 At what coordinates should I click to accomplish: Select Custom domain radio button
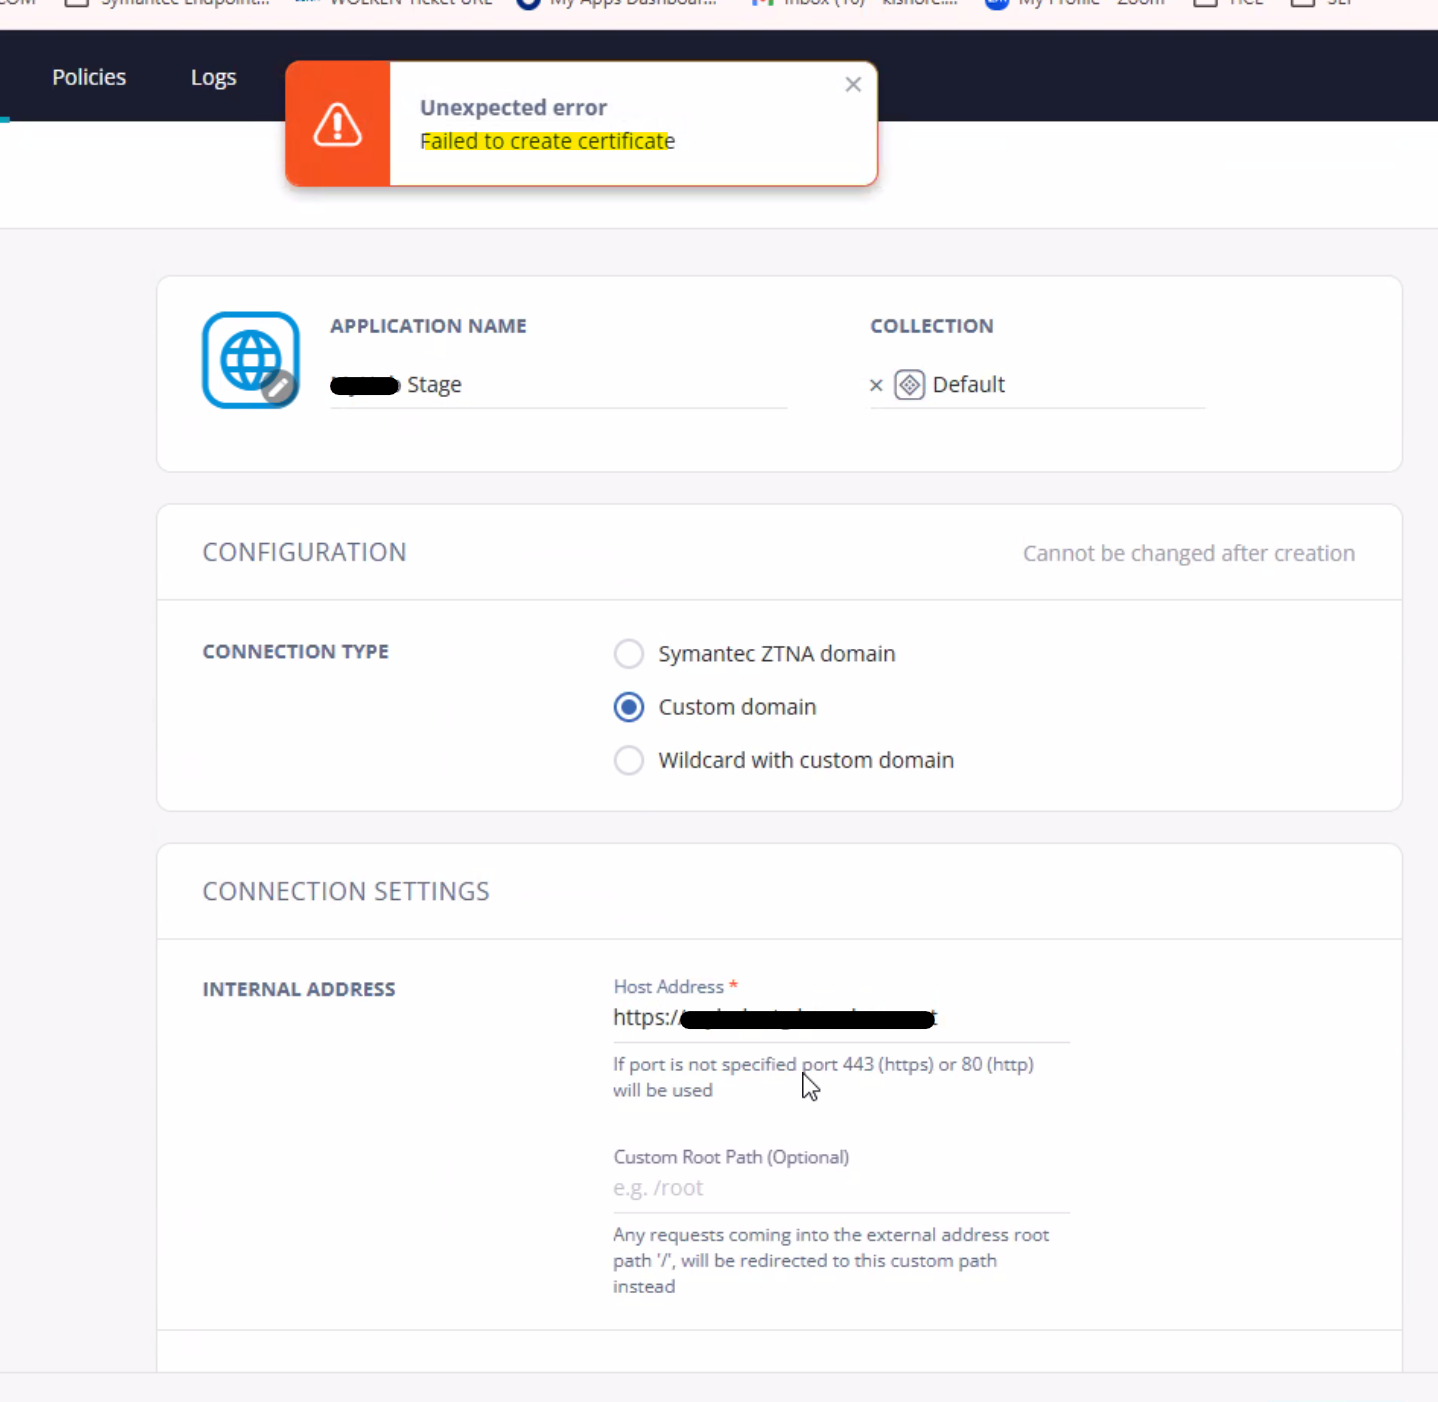(x=629, y=707)
